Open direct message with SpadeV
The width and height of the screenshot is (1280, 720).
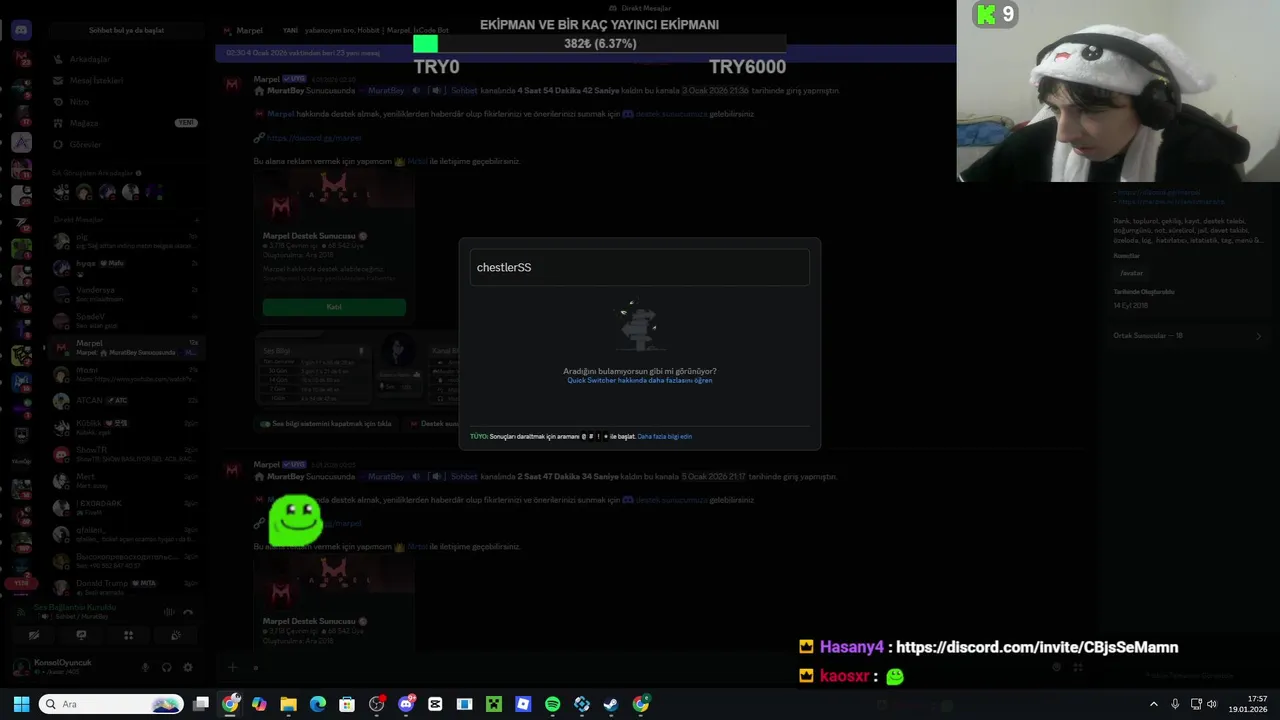click(126, 321)
